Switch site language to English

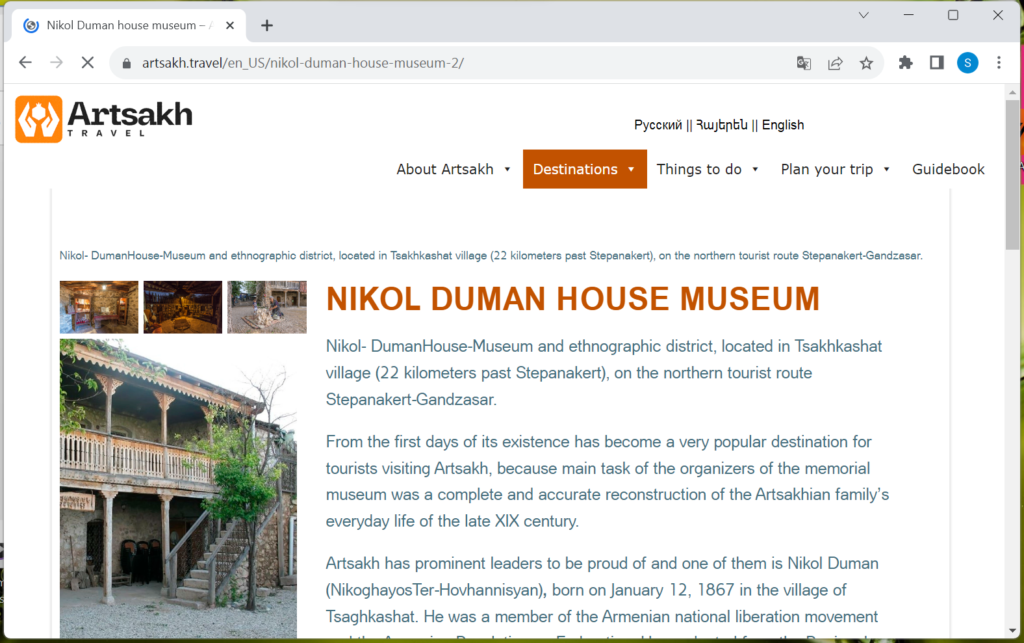click(x=783, y=125)
